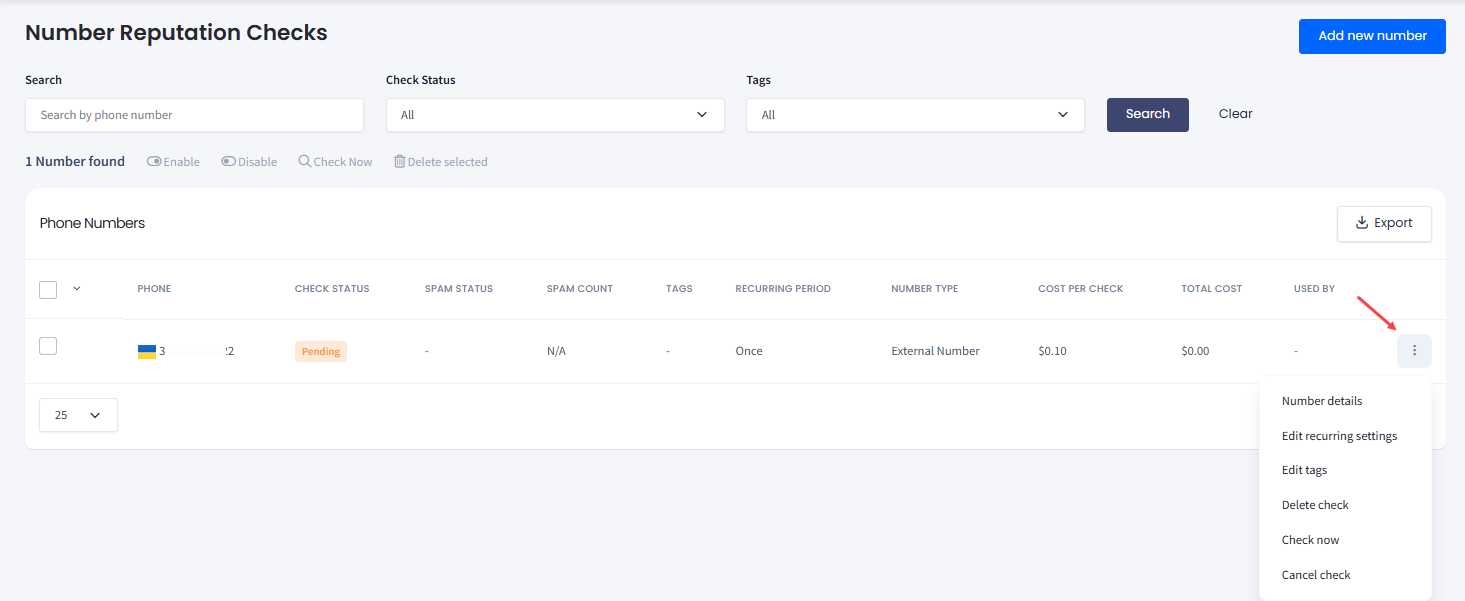
Task: Click the 1 Number found text
Action: pos(75,161)
